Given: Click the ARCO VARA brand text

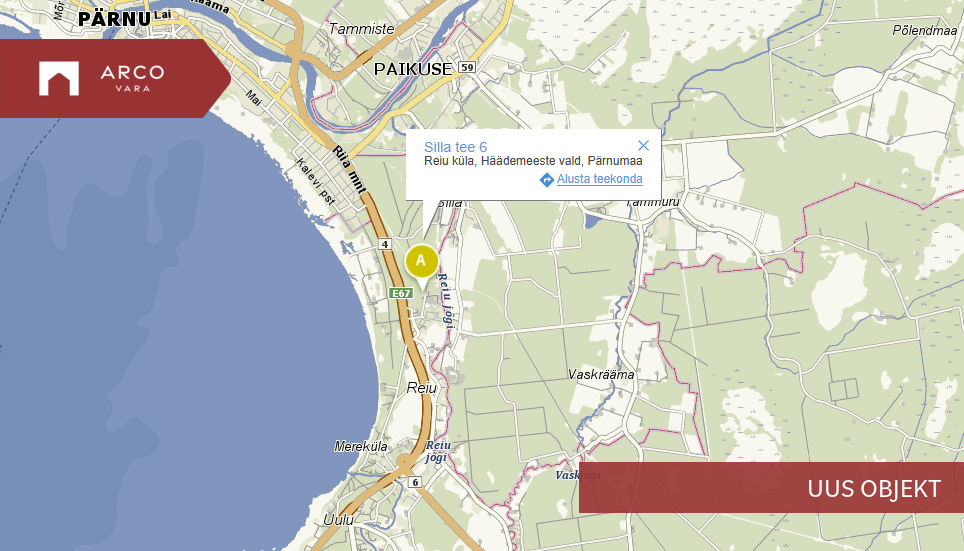Looking at the screenshot, I should click(132, 77).
